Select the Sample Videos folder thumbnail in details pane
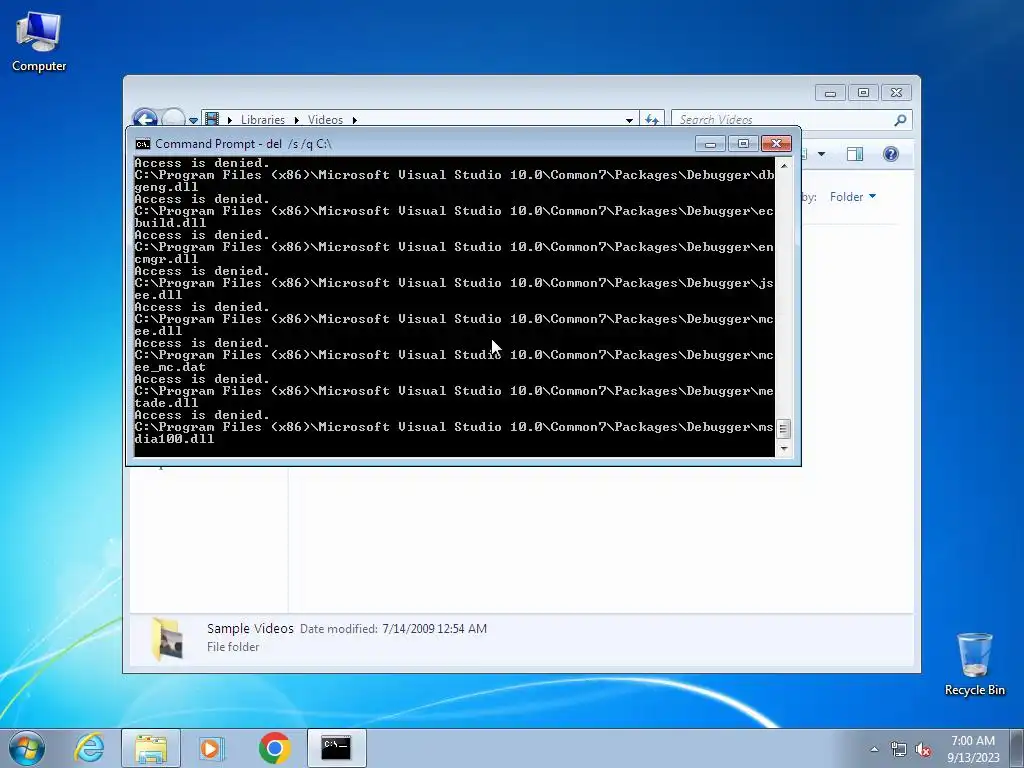 (x=167, y=639)
